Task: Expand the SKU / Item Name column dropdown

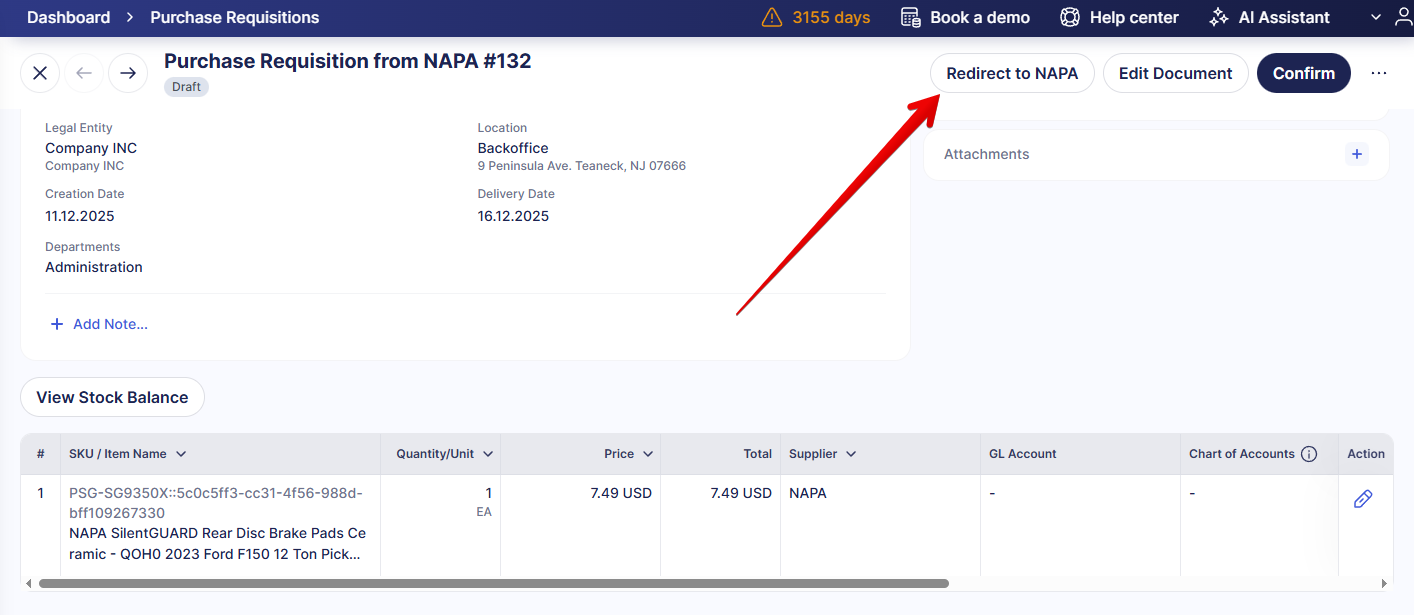Action: click(x=181, y=454)
